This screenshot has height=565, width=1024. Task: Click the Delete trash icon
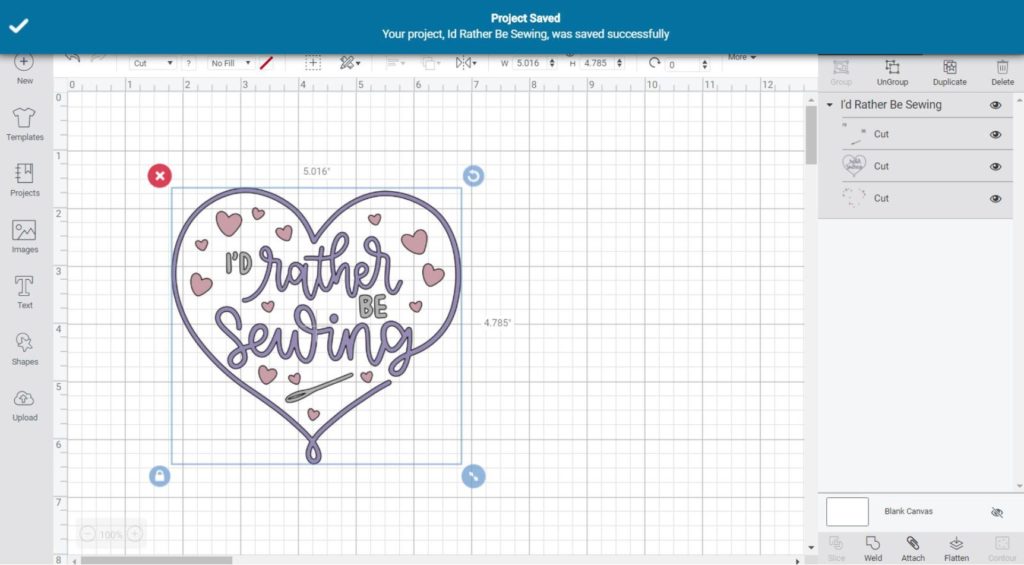[1002, 73]
